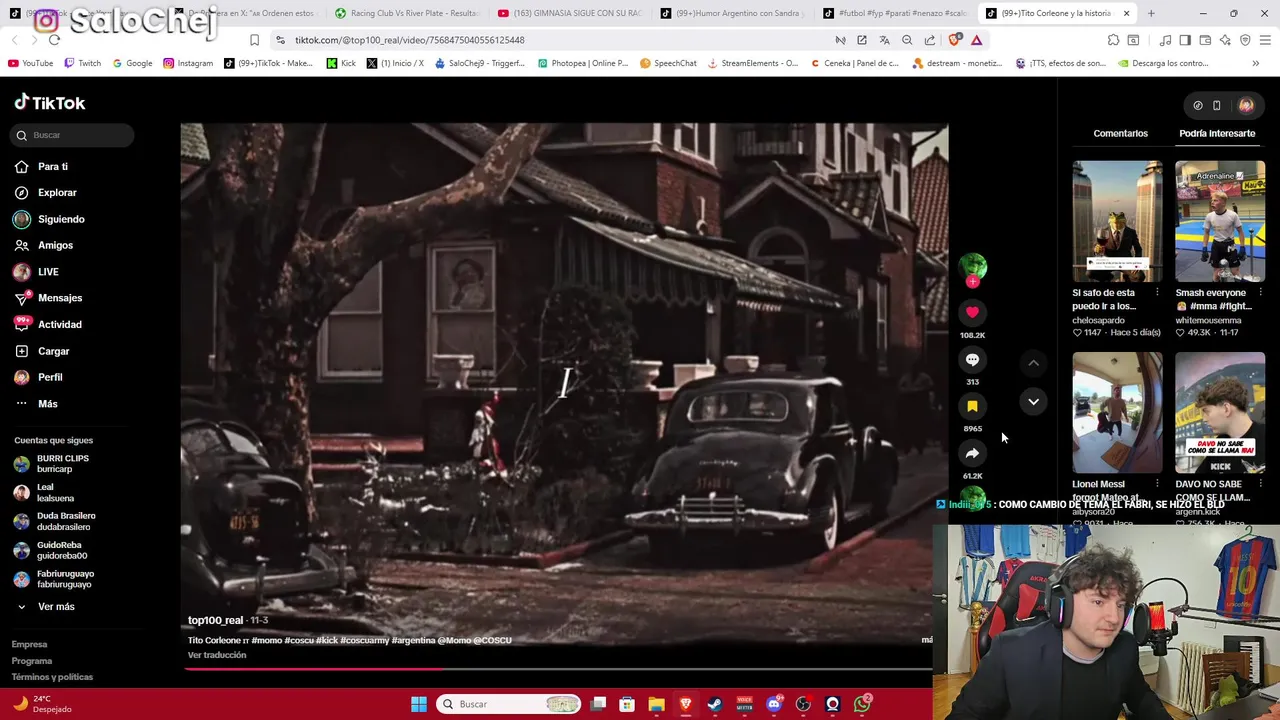Switch to Racing Club Vs River Plate tab
Screen dimensions: 1280x720
(407, 13)
